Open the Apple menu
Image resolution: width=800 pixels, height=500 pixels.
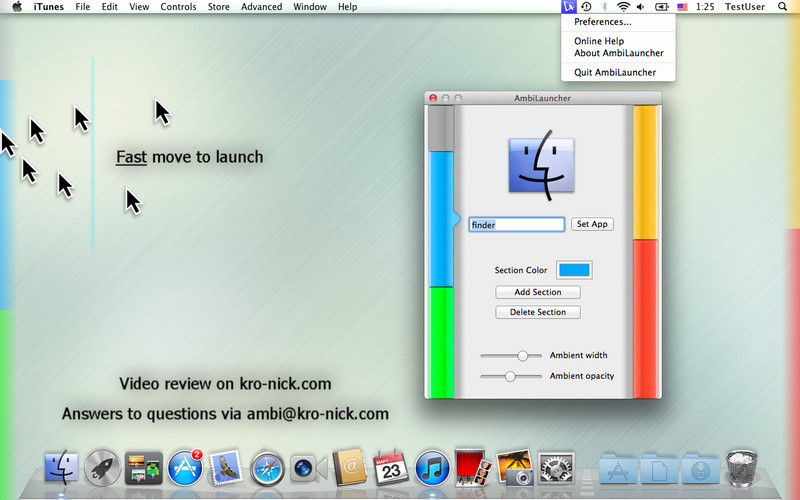pos(17,7)
